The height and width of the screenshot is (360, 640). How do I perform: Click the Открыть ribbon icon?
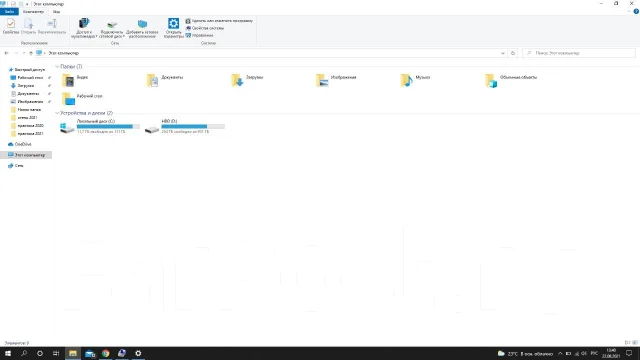coord(28,26)
